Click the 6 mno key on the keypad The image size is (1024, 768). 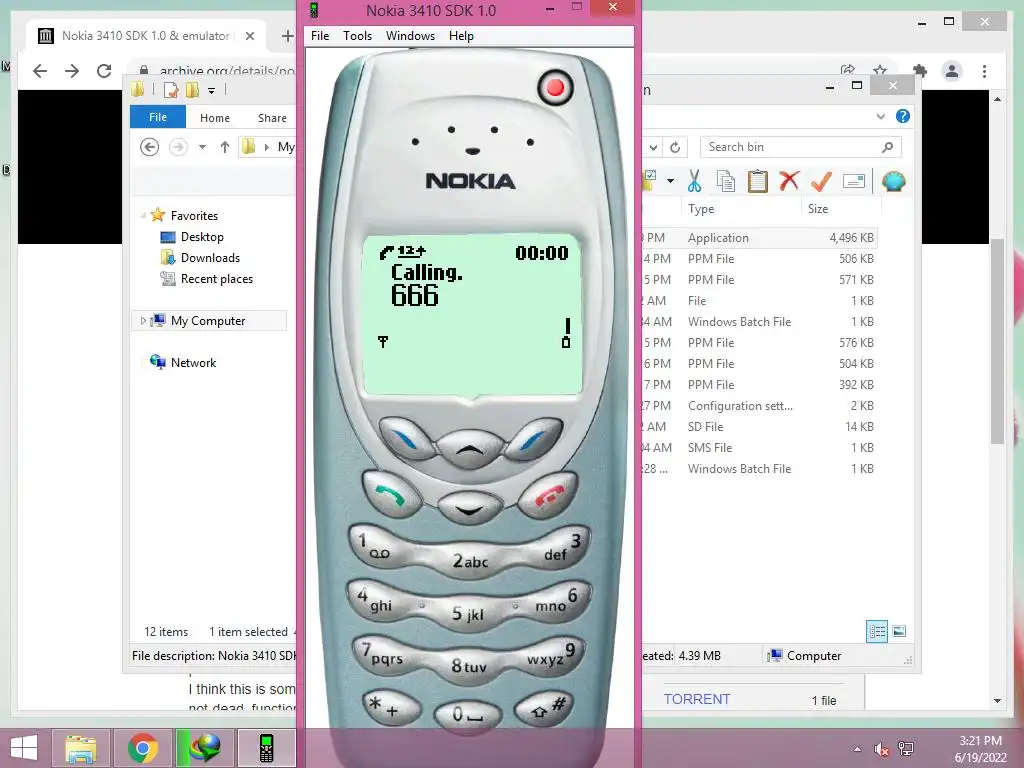click(x=560, y=600)
